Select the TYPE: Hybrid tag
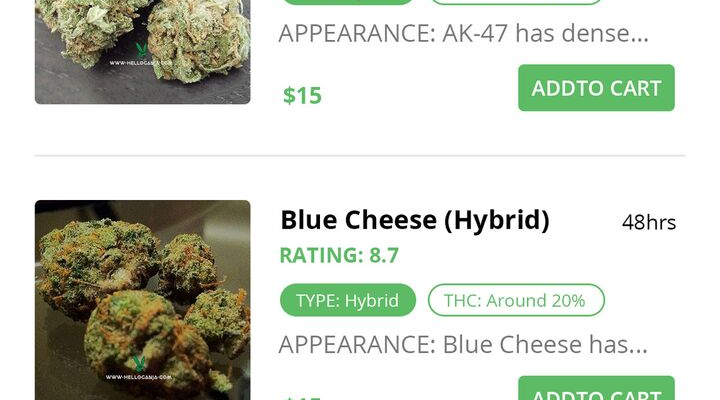This screenshot has width=720, height=400. click(348, 300)
